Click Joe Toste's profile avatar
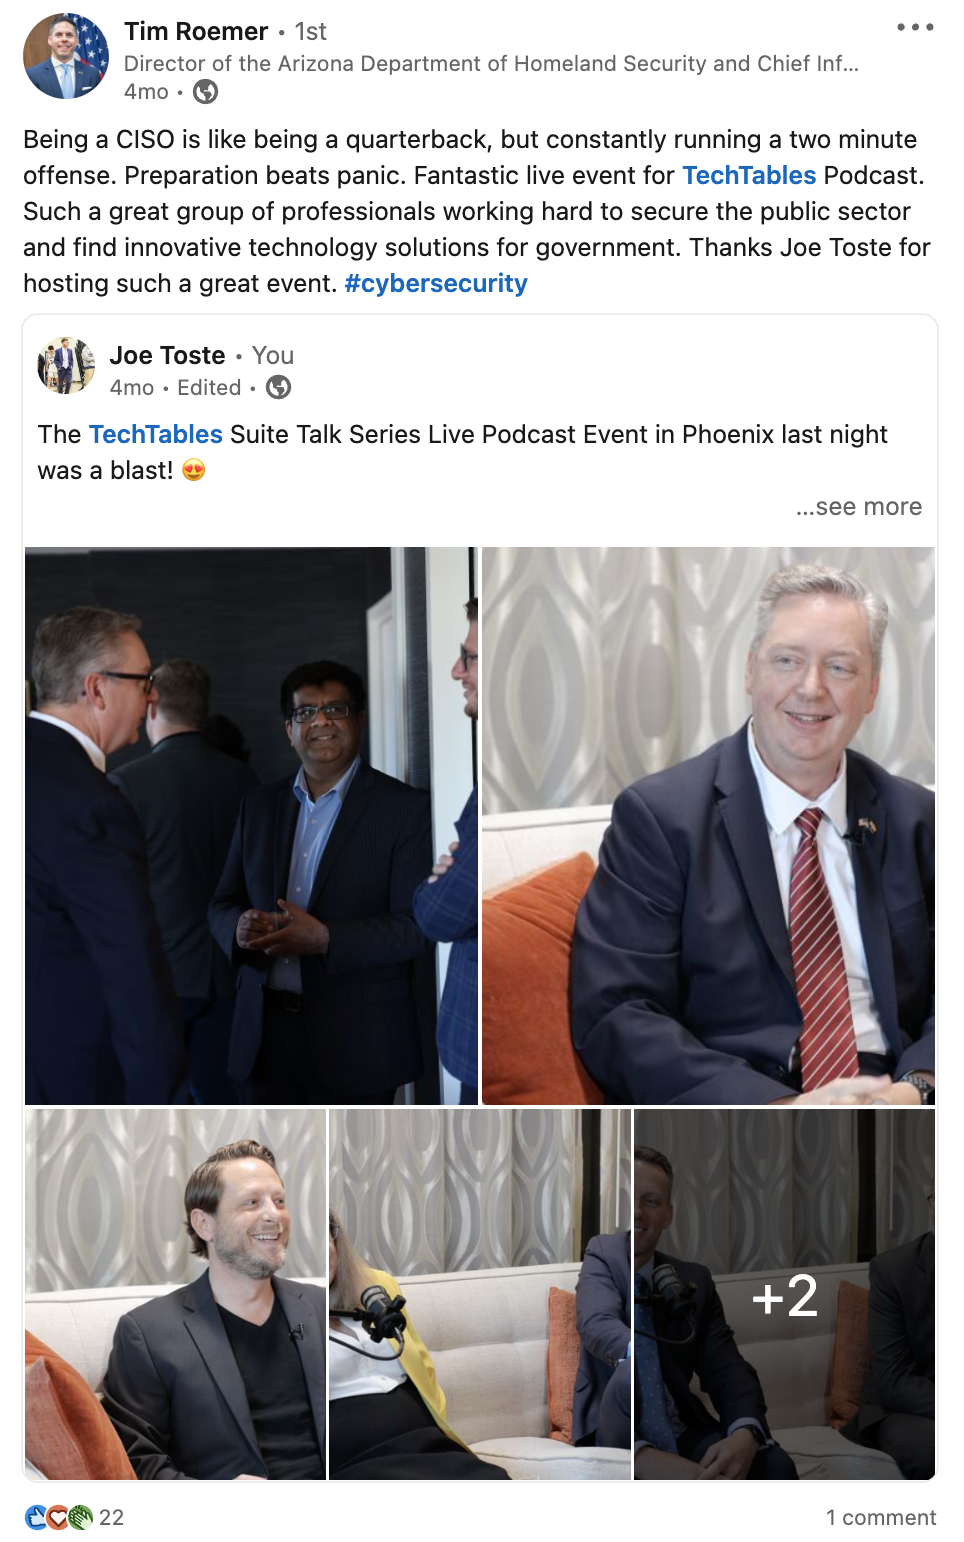This screenshot has height=1542, width=964. (x=66, y=365)
